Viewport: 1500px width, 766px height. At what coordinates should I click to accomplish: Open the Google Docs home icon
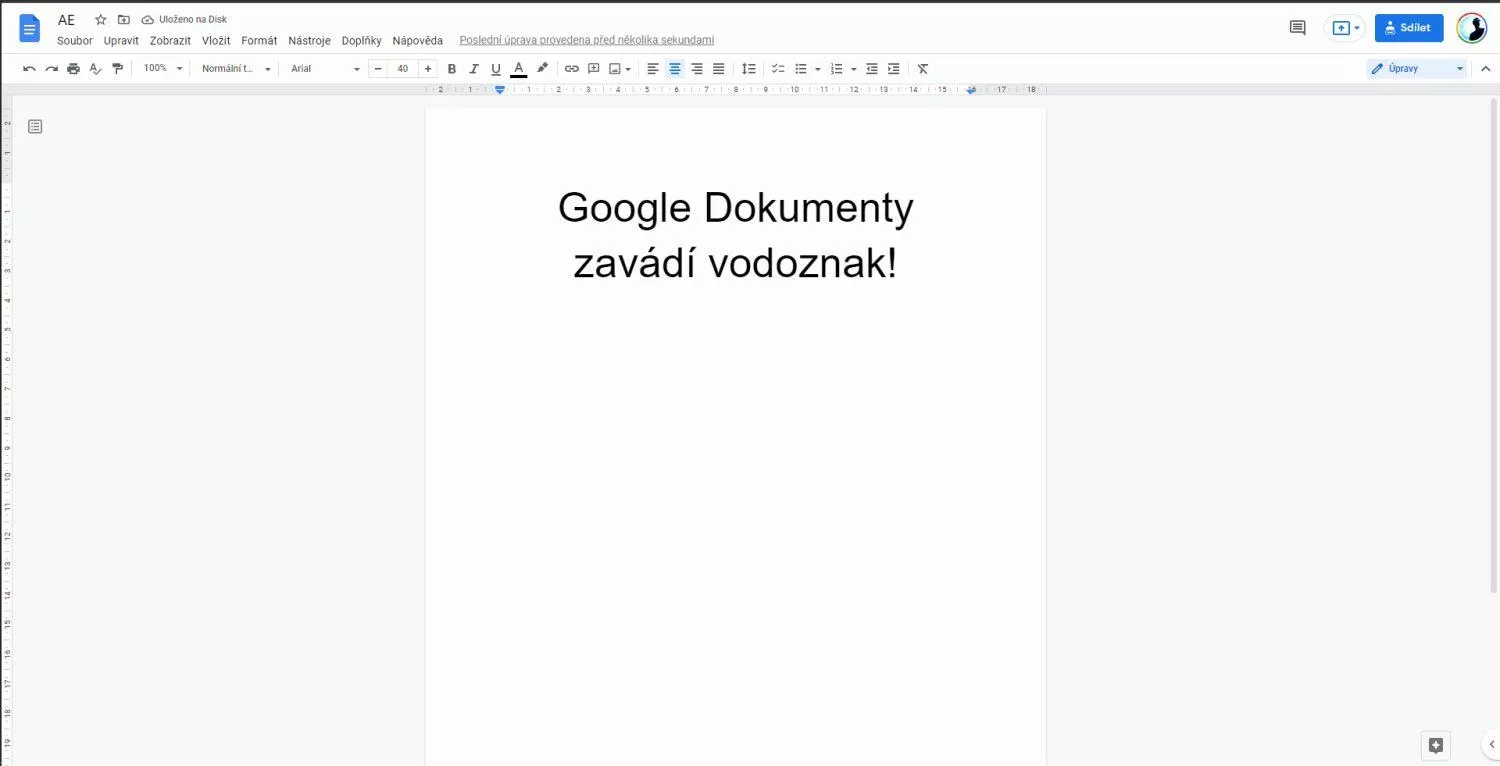30,28
